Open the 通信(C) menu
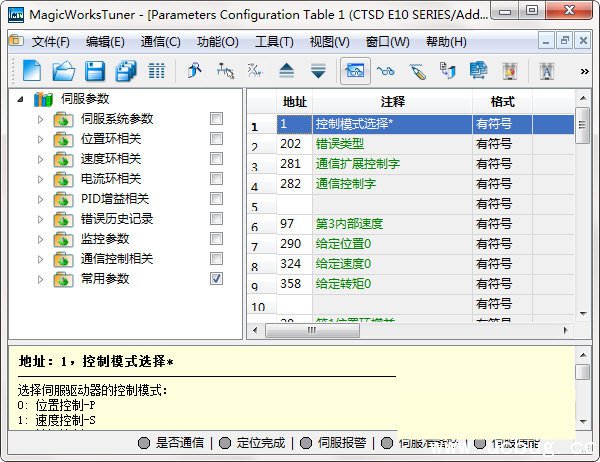Image resolution: width=600 pixels, height=462 pixels. pyautogui.click(x=160, y=42)
